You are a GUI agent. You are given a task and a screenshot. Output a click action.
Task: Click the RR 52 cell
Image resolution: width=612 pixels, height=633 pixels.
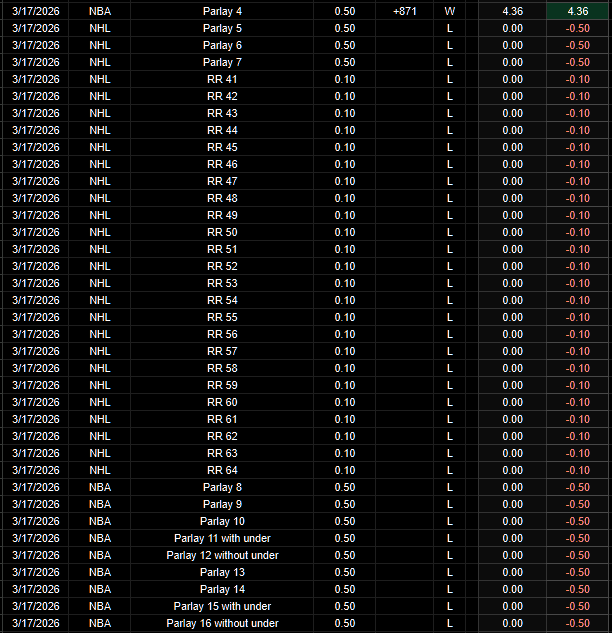pyautogui.click(x=222, y=266)
